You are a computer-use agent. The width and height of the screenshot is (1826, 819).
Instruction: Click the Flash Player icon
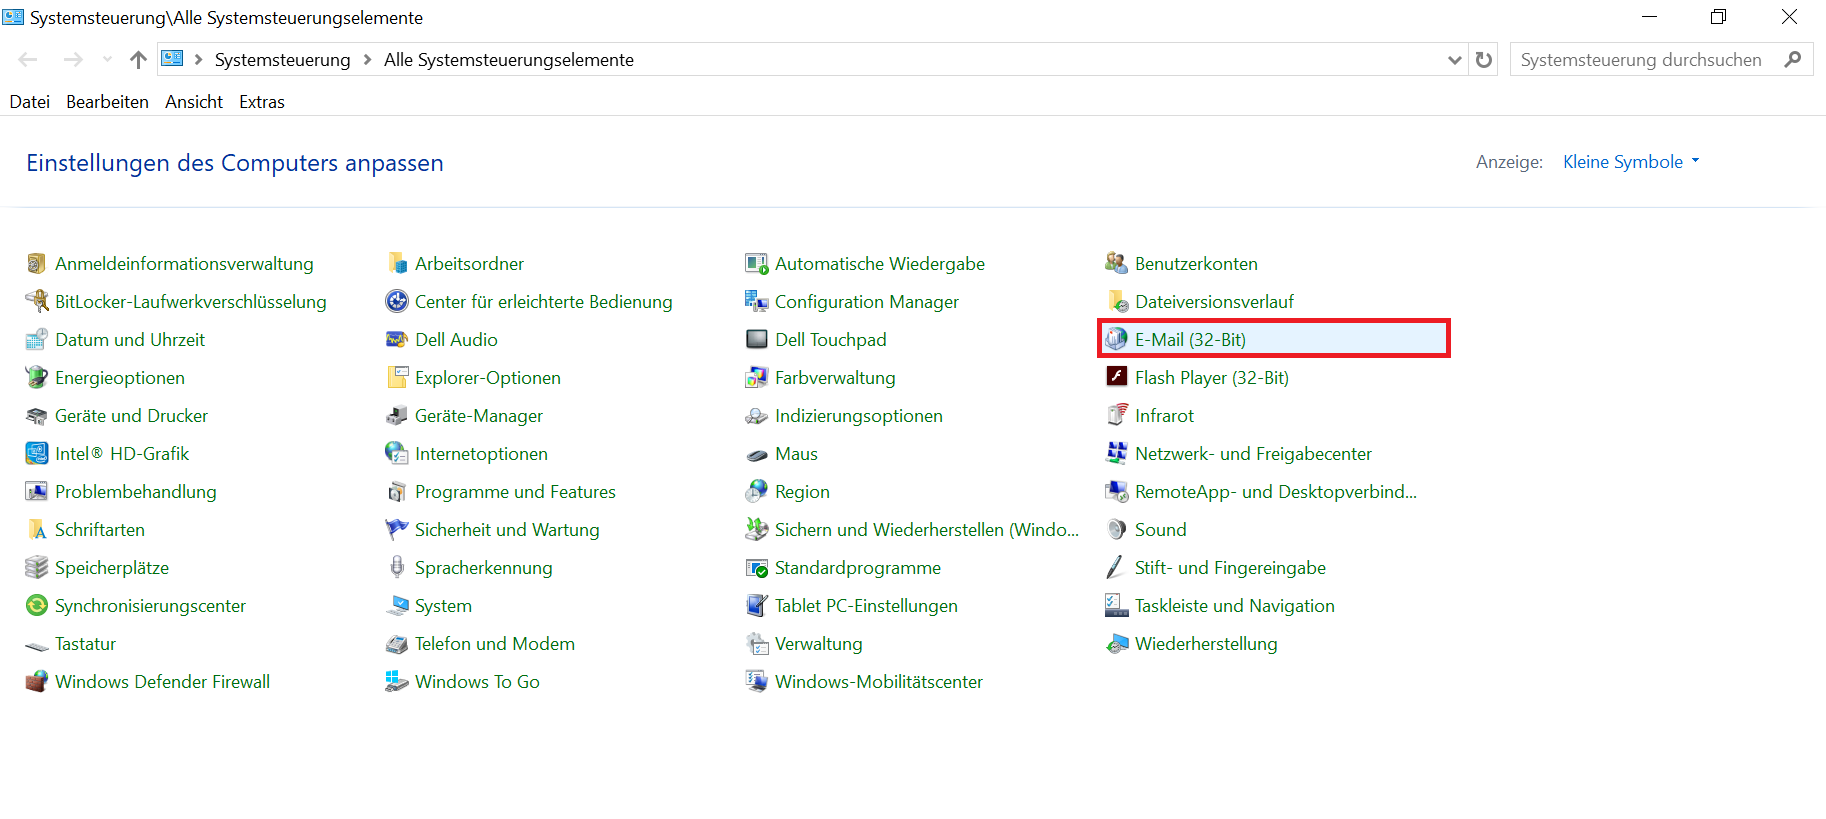click(x=1116, y=378)
